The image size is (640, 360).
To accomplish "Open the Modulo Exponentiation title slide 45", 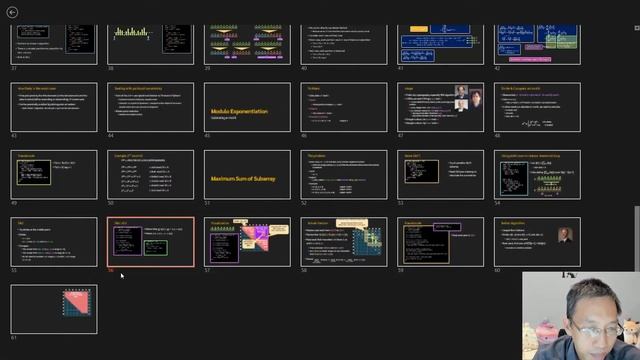I will pyautogui.click(x=247, y=107).
